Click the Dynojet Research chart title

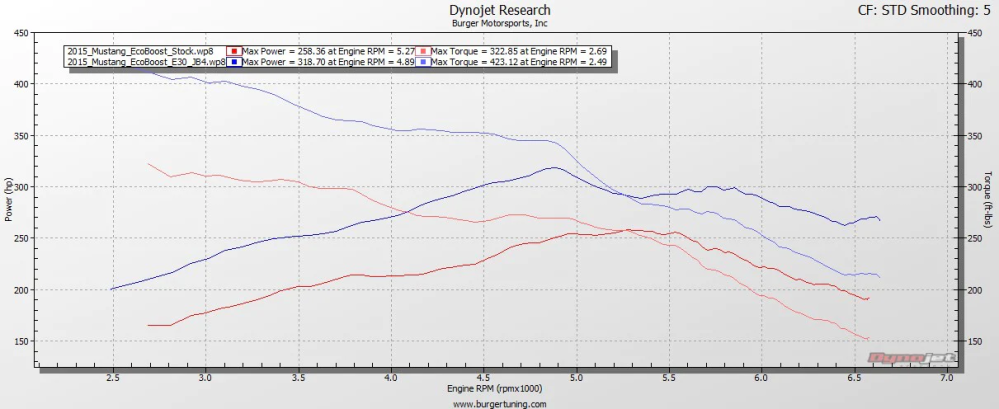click(x=500, y=10)
